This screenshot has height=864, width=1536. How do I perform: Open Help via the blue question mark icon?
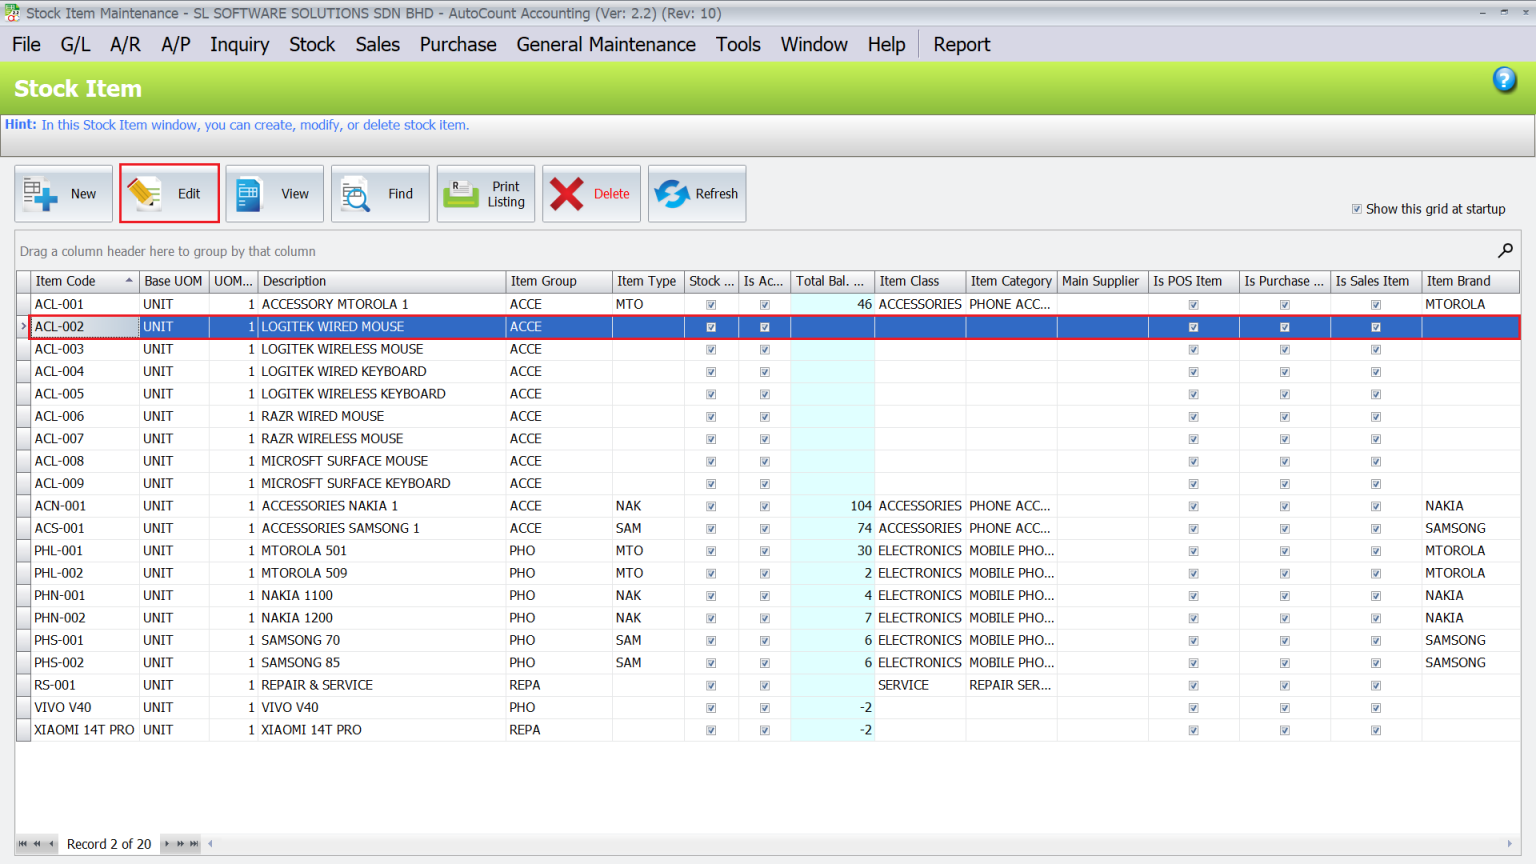(1504, 79)
